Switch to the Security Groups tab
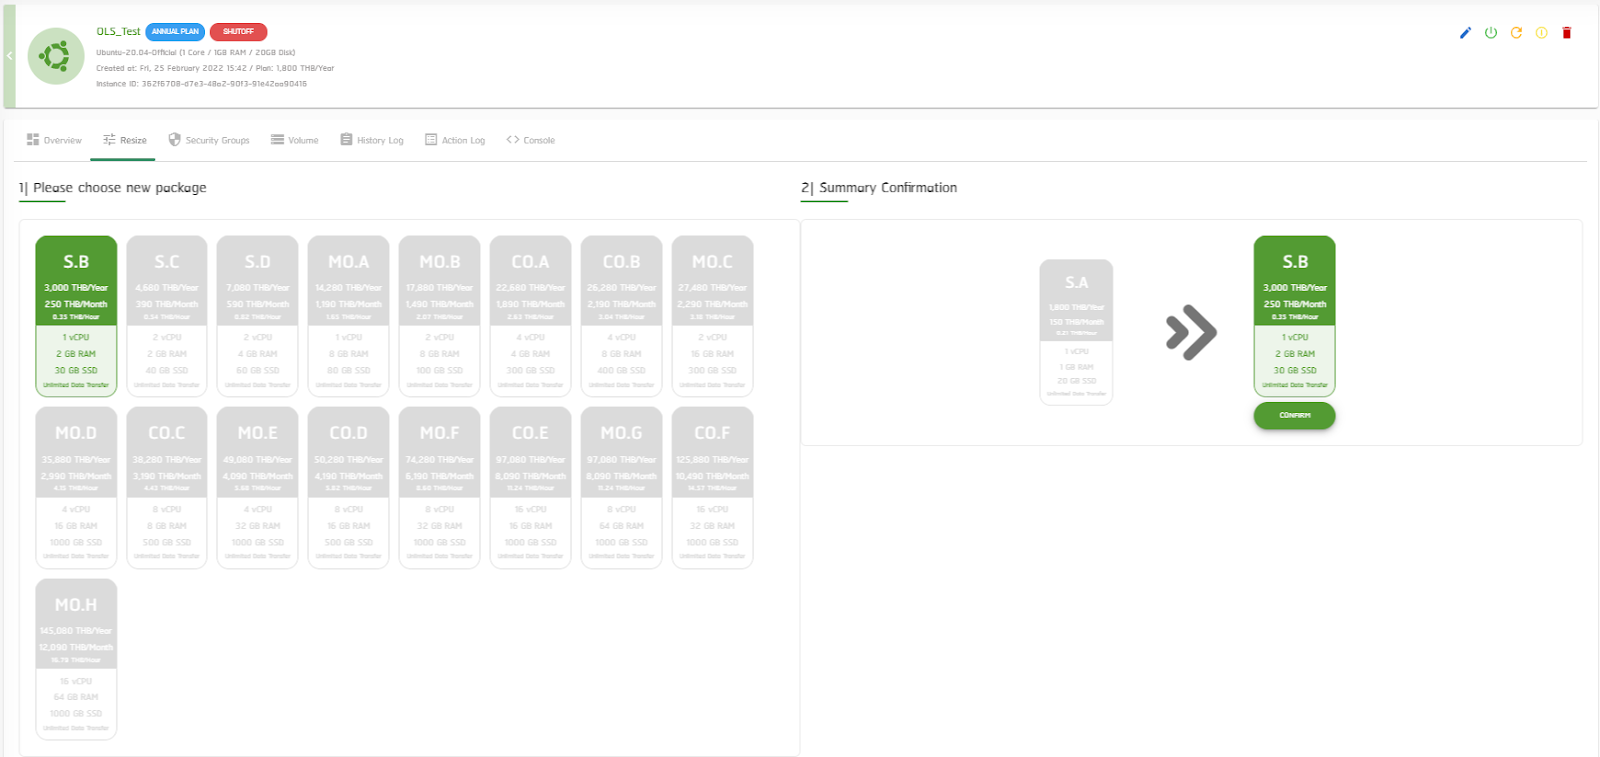Image resolution: width=1600 pixels, height=757 pixels. 208,140
